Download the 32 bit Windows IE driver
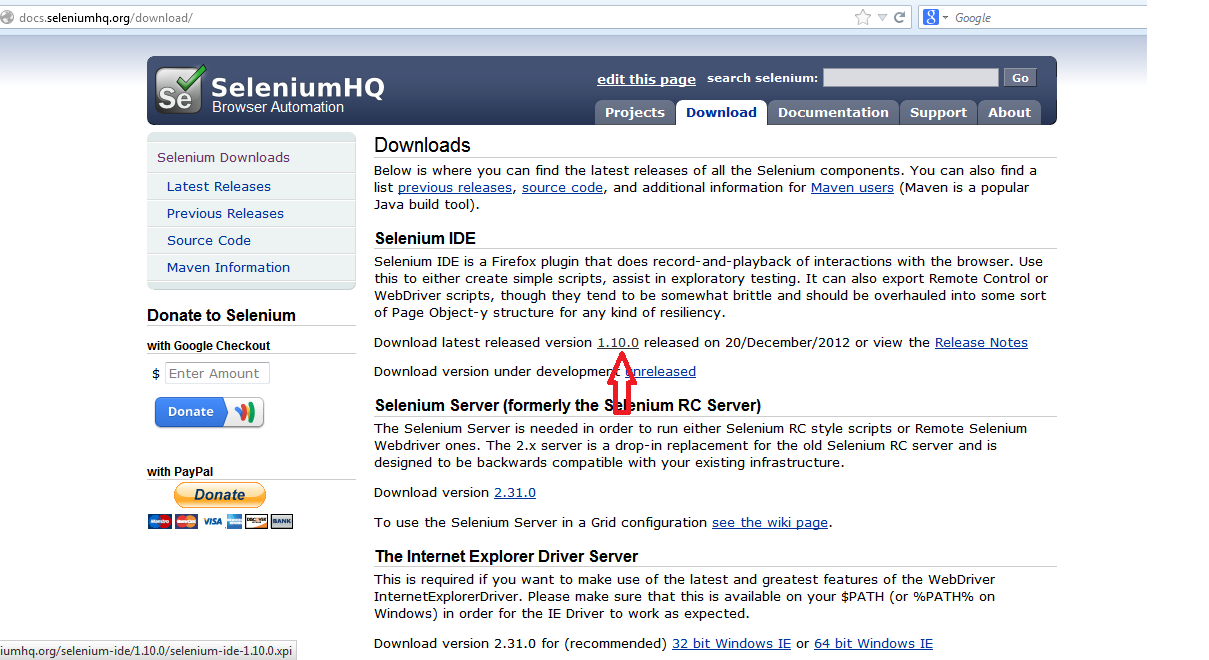1209x660 pixels. [731, 643]
